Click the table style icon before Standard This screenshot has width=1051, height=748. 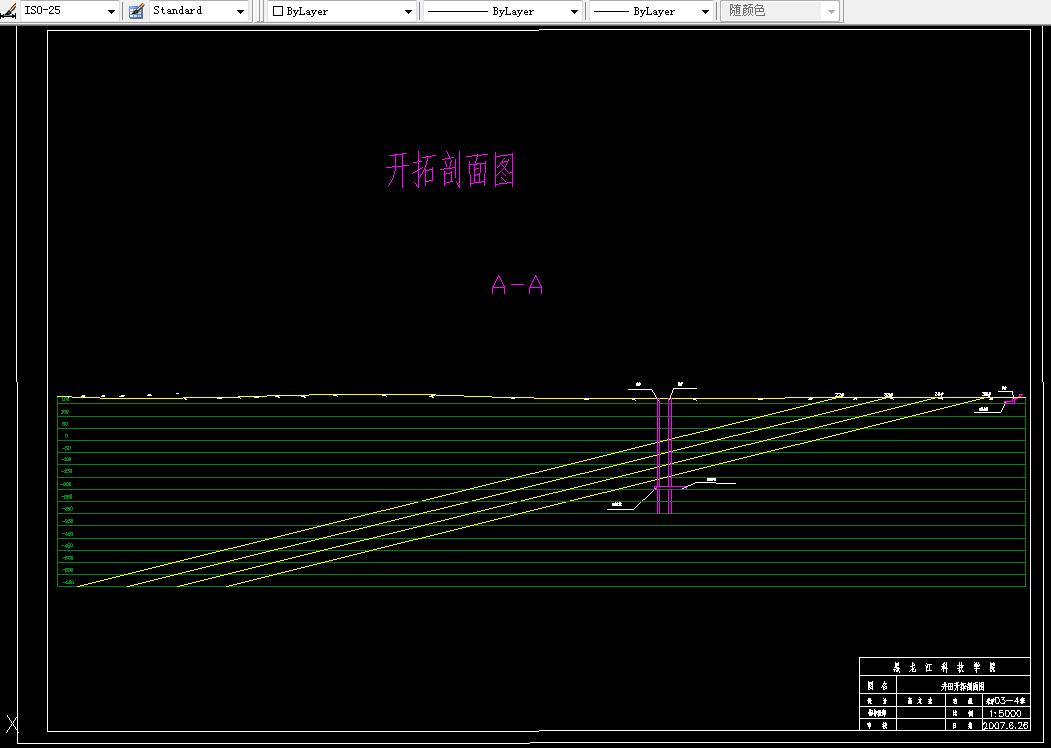tap(137, 11)
